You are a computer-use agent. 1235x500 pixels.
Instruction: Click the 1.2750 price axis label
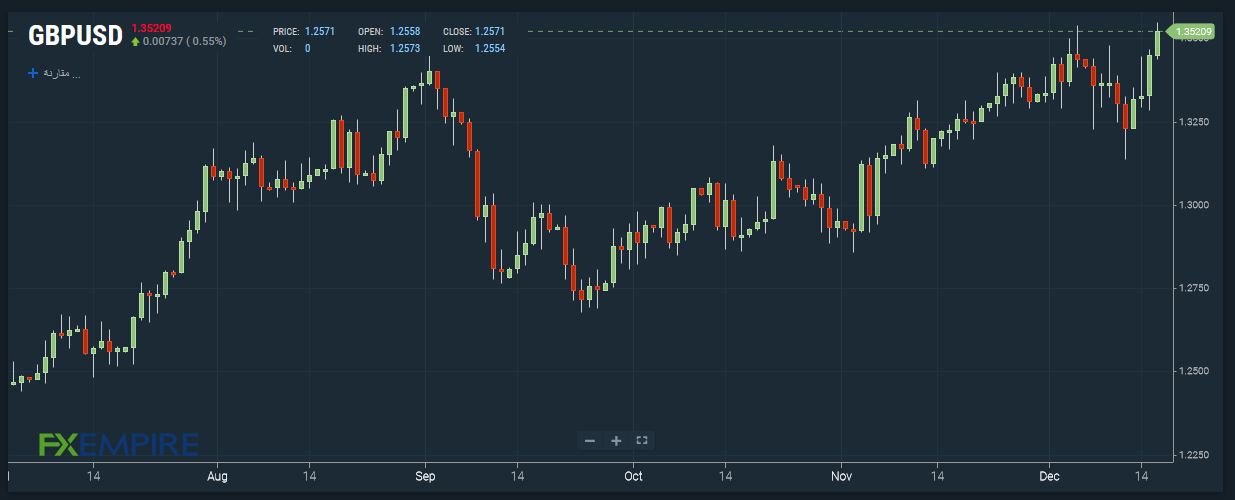pyautogui.click(x=1195, y=288)
